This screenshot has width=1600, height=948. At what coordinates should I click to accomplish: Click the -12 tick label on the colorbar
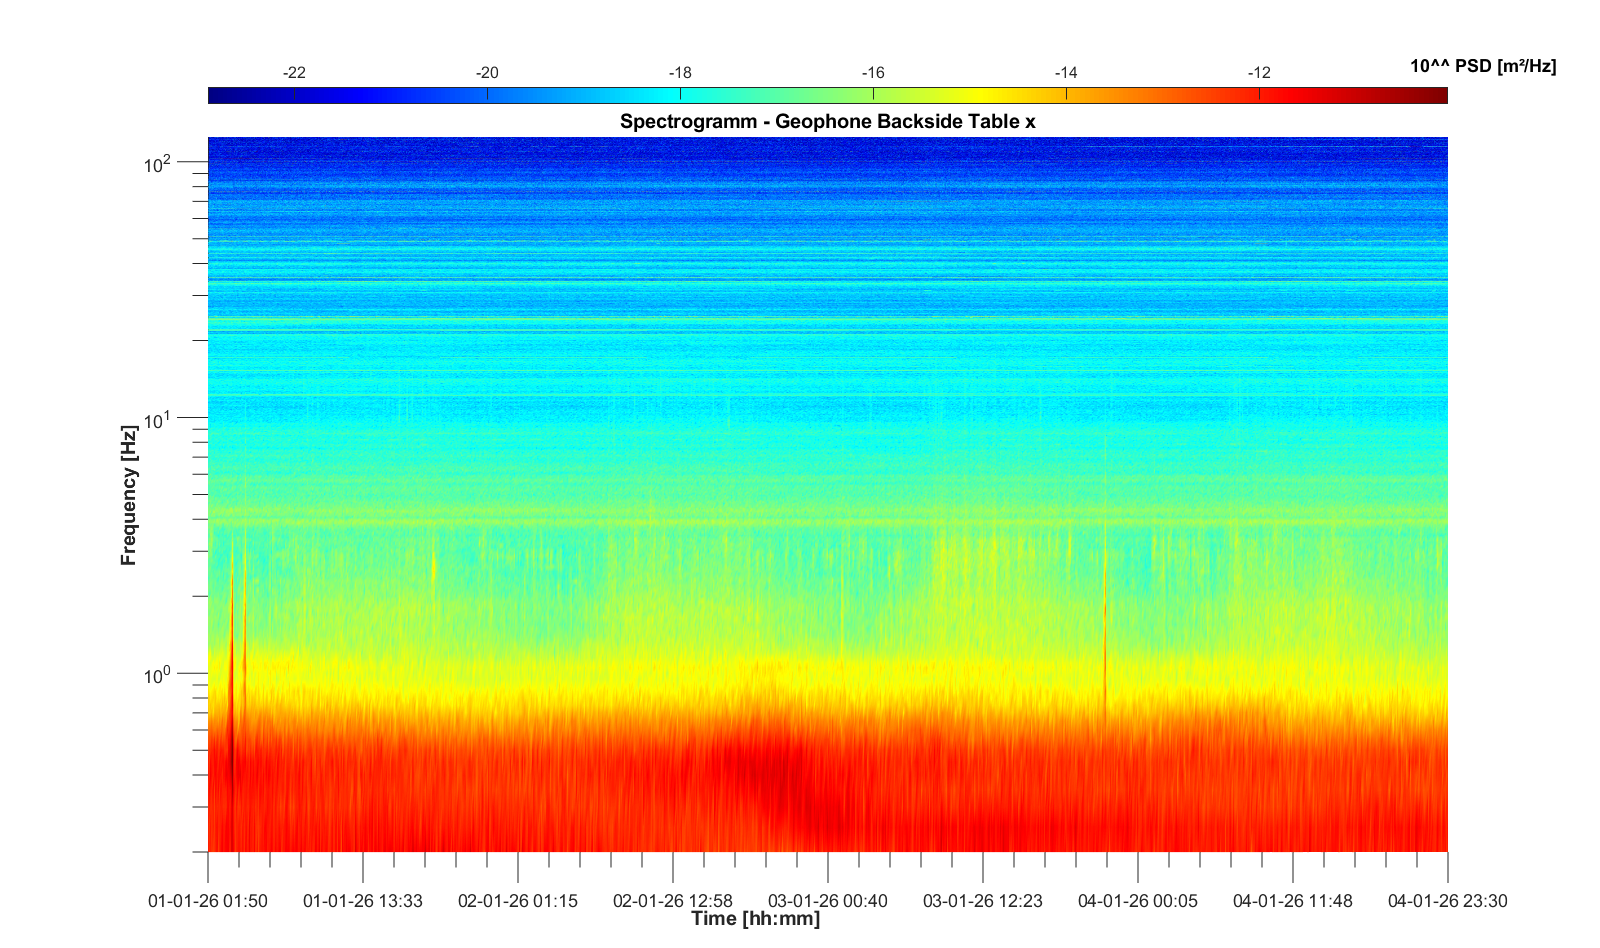click(1259, 73)
